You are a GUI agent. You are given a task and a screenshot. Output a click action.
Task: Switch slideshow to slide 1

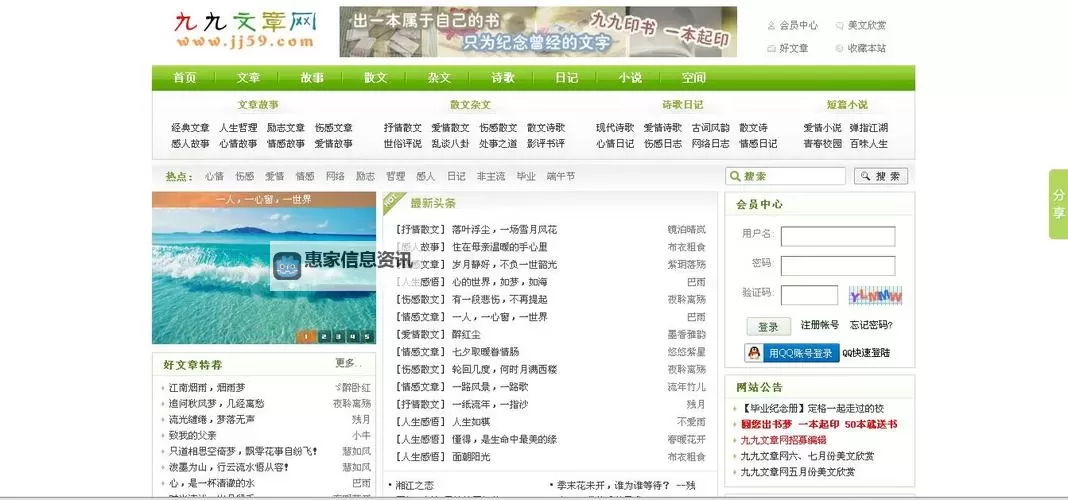307,337
